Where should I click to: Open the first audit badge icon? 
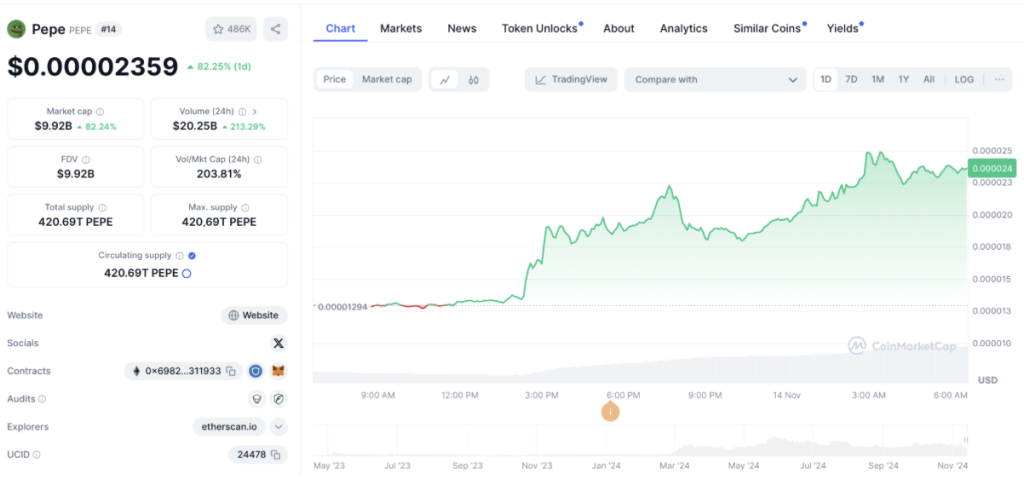point(256,398)
